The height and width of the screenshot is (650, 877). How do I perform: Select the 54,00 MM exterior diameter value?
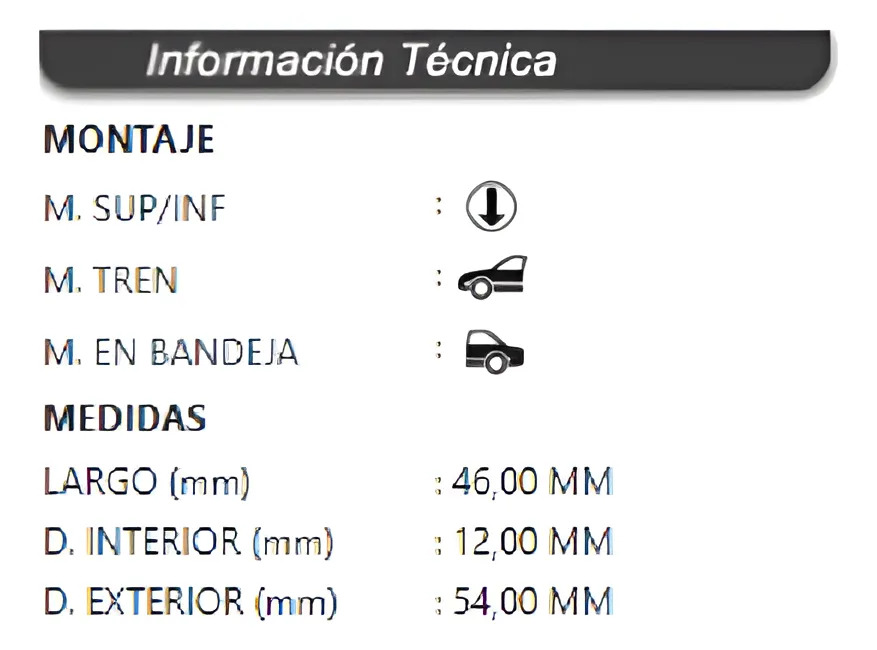coord(532,603)
